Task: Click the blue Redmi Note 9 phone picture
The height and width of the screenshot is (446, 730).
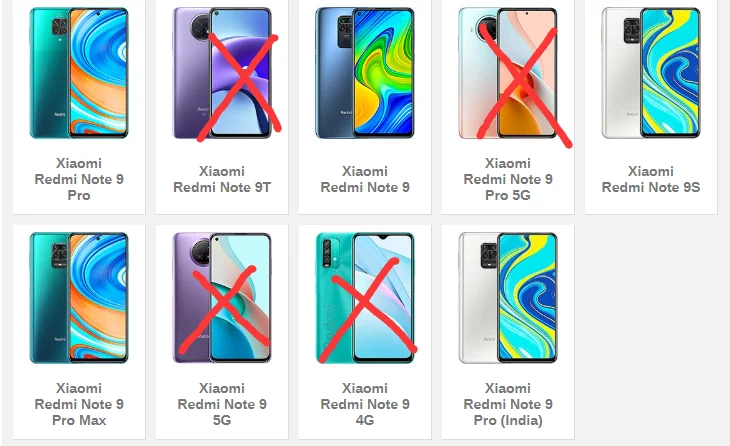Action: tap(365, 73)
